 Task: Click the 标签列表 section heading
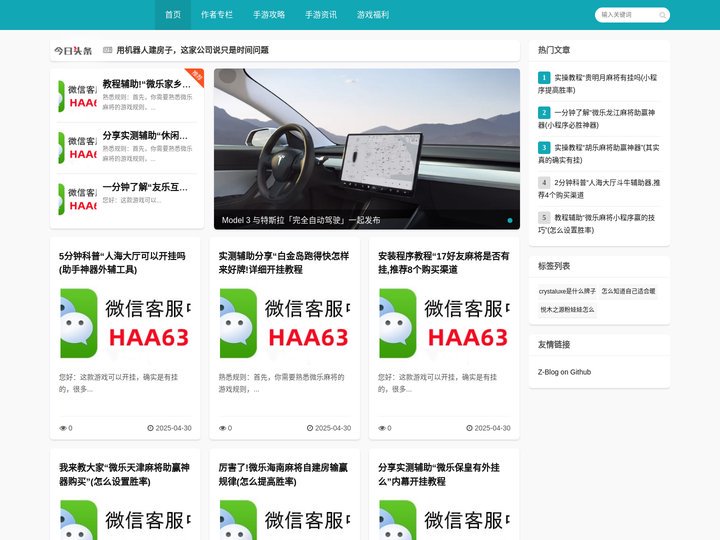click(x=554, y=266)
